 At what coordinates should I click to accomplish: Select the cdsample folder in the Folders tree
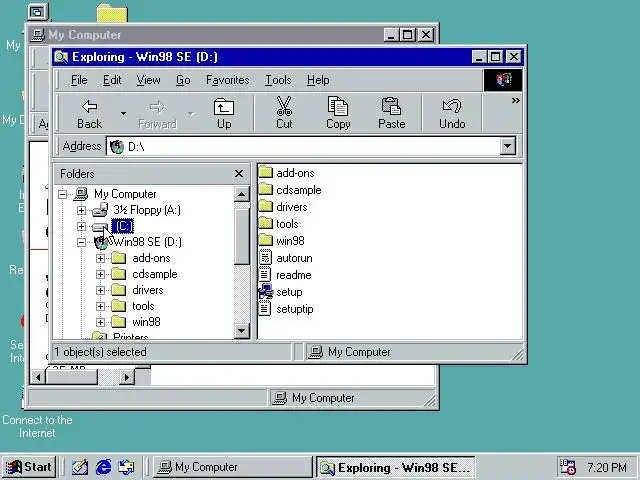point(155,274)
